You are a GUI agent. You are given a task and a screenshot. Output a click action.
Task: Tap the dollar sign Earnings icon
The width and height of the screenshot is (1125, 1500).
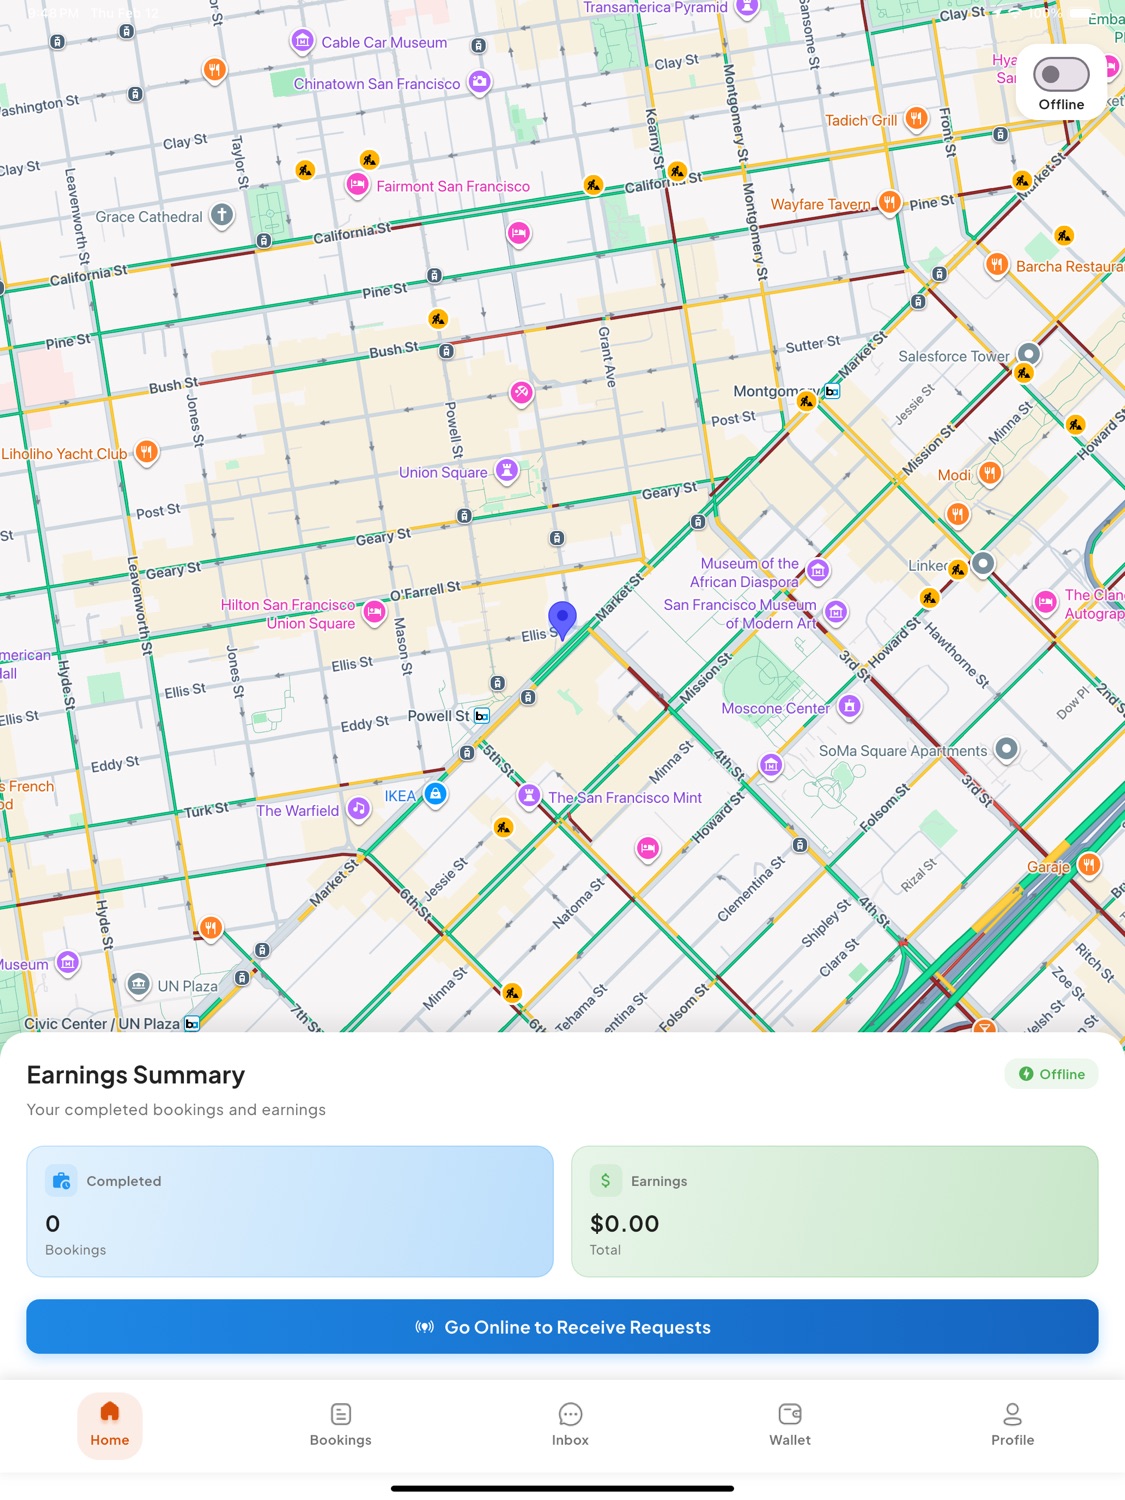[605, 1181]
